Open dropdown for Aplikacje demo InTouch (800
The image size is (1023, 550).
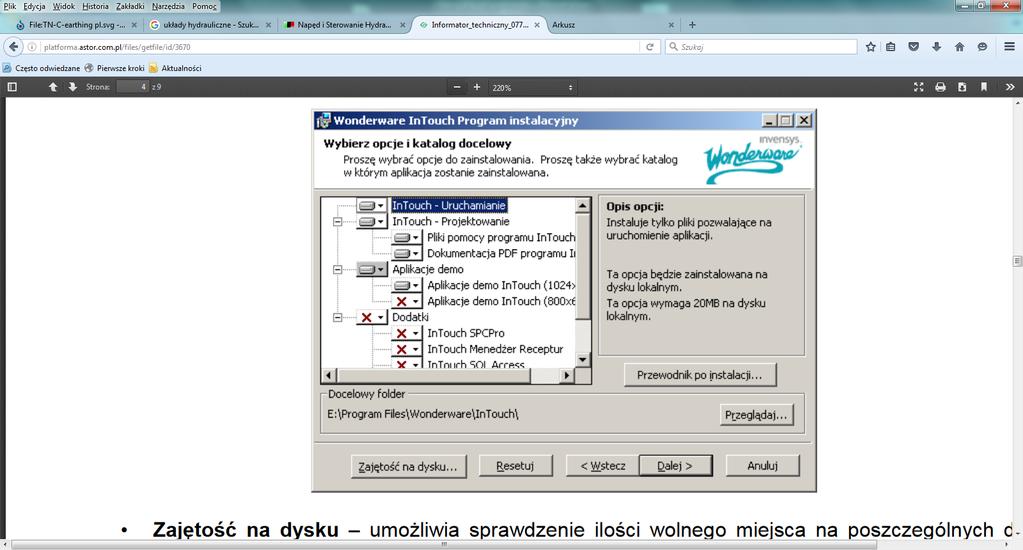click(407, 301)
